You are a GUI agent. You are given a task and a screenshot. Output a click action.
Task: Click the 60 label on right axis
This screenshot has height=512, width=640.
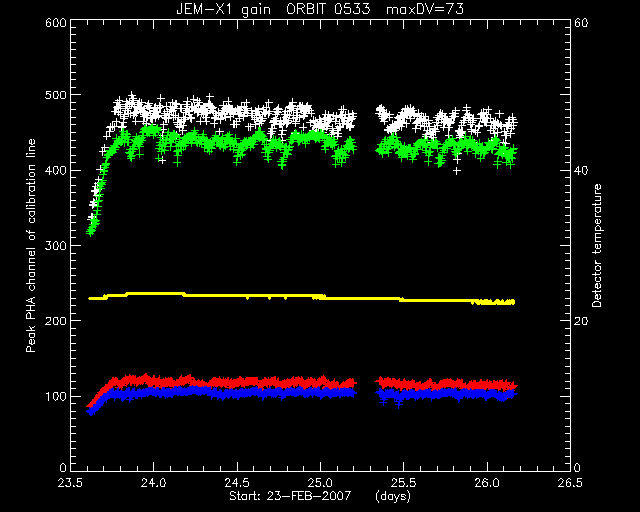coord(581,23)
